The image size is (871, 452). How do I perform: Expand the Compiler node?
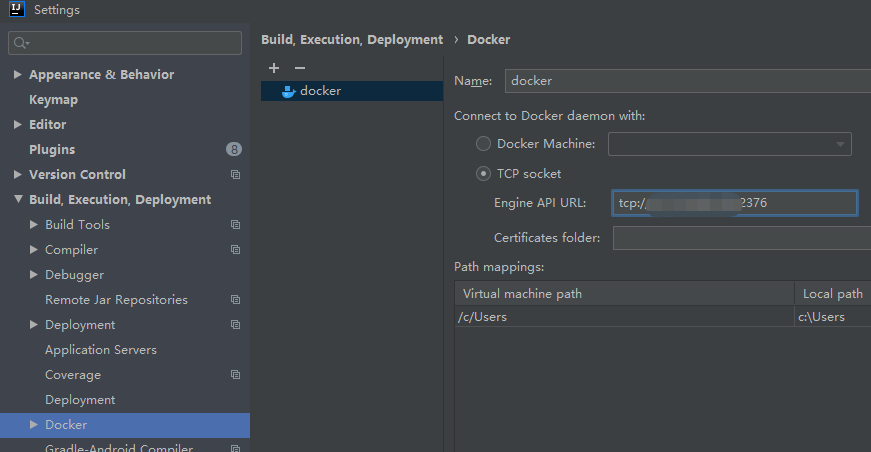(x=33, y=249)
